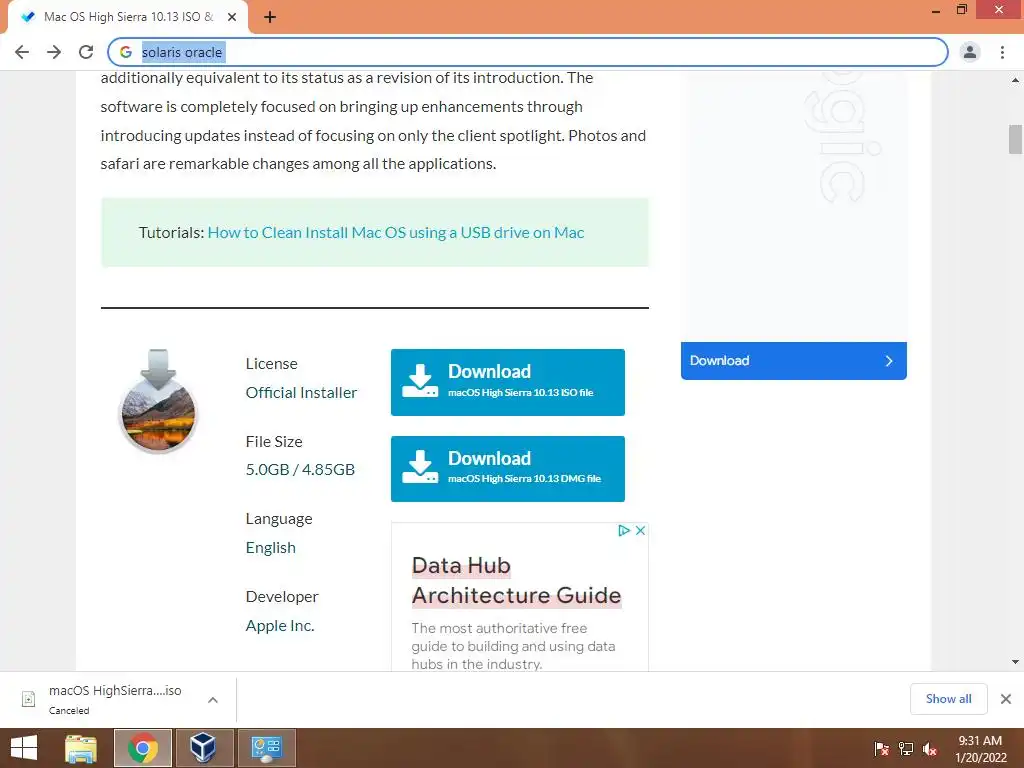1024x768 pixels.
Task: Switch to Chrome in the taskbar
Action: (x=143, y=748)
